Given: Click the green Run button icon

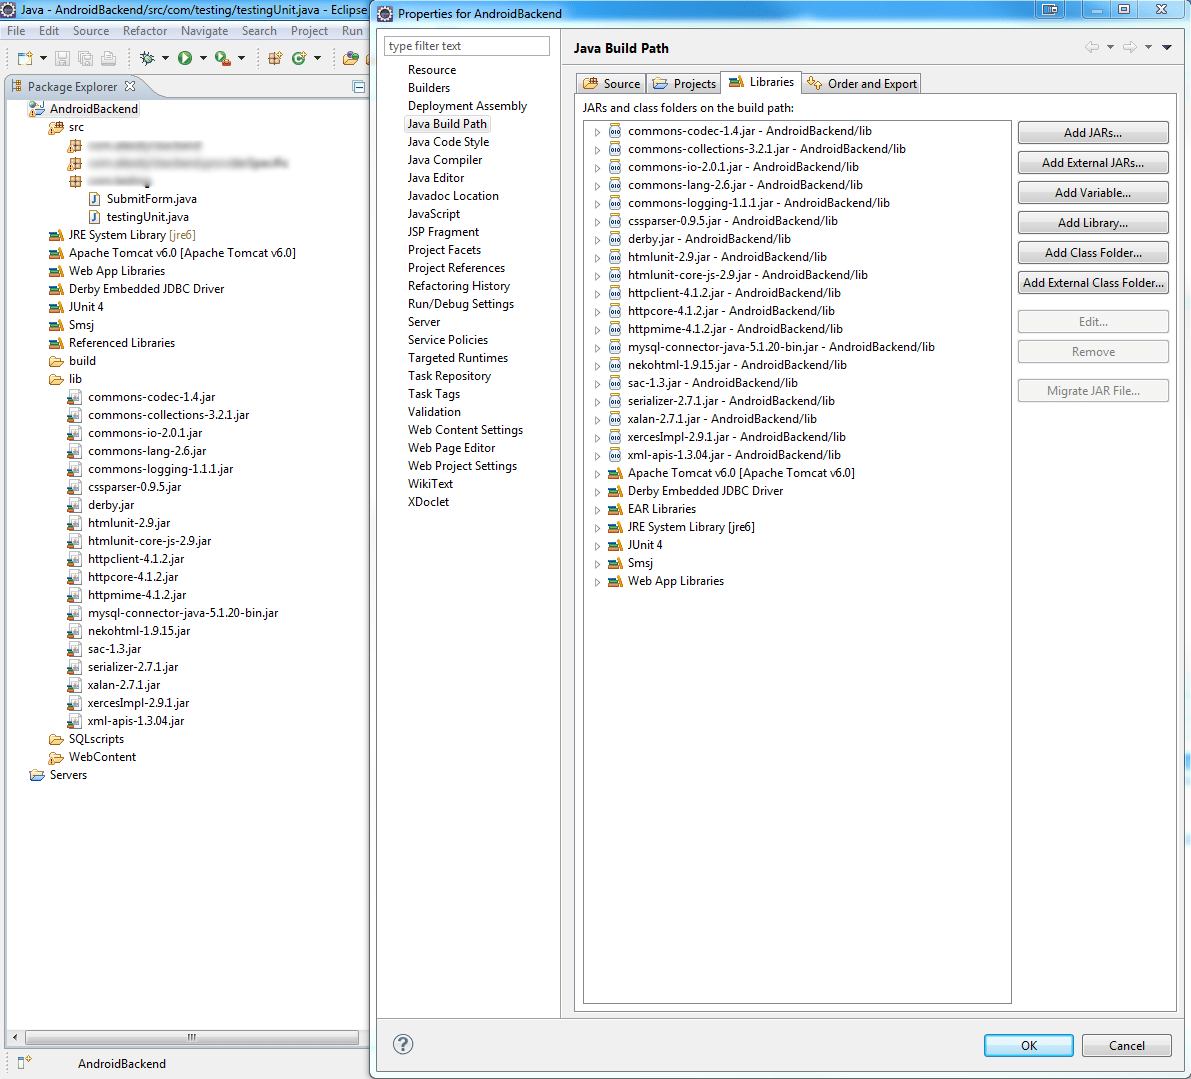Looking at the screenshot, I should 185,58.
